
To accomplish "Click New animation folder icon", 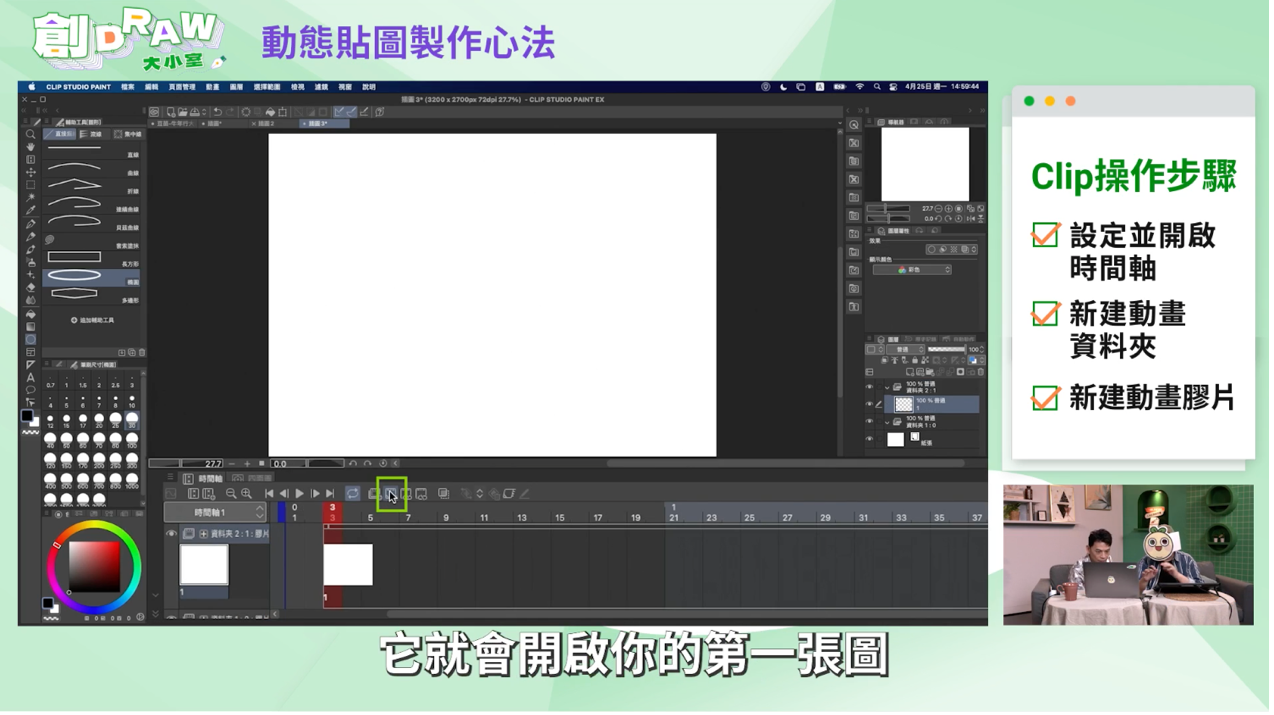I will tap(373, 493).
